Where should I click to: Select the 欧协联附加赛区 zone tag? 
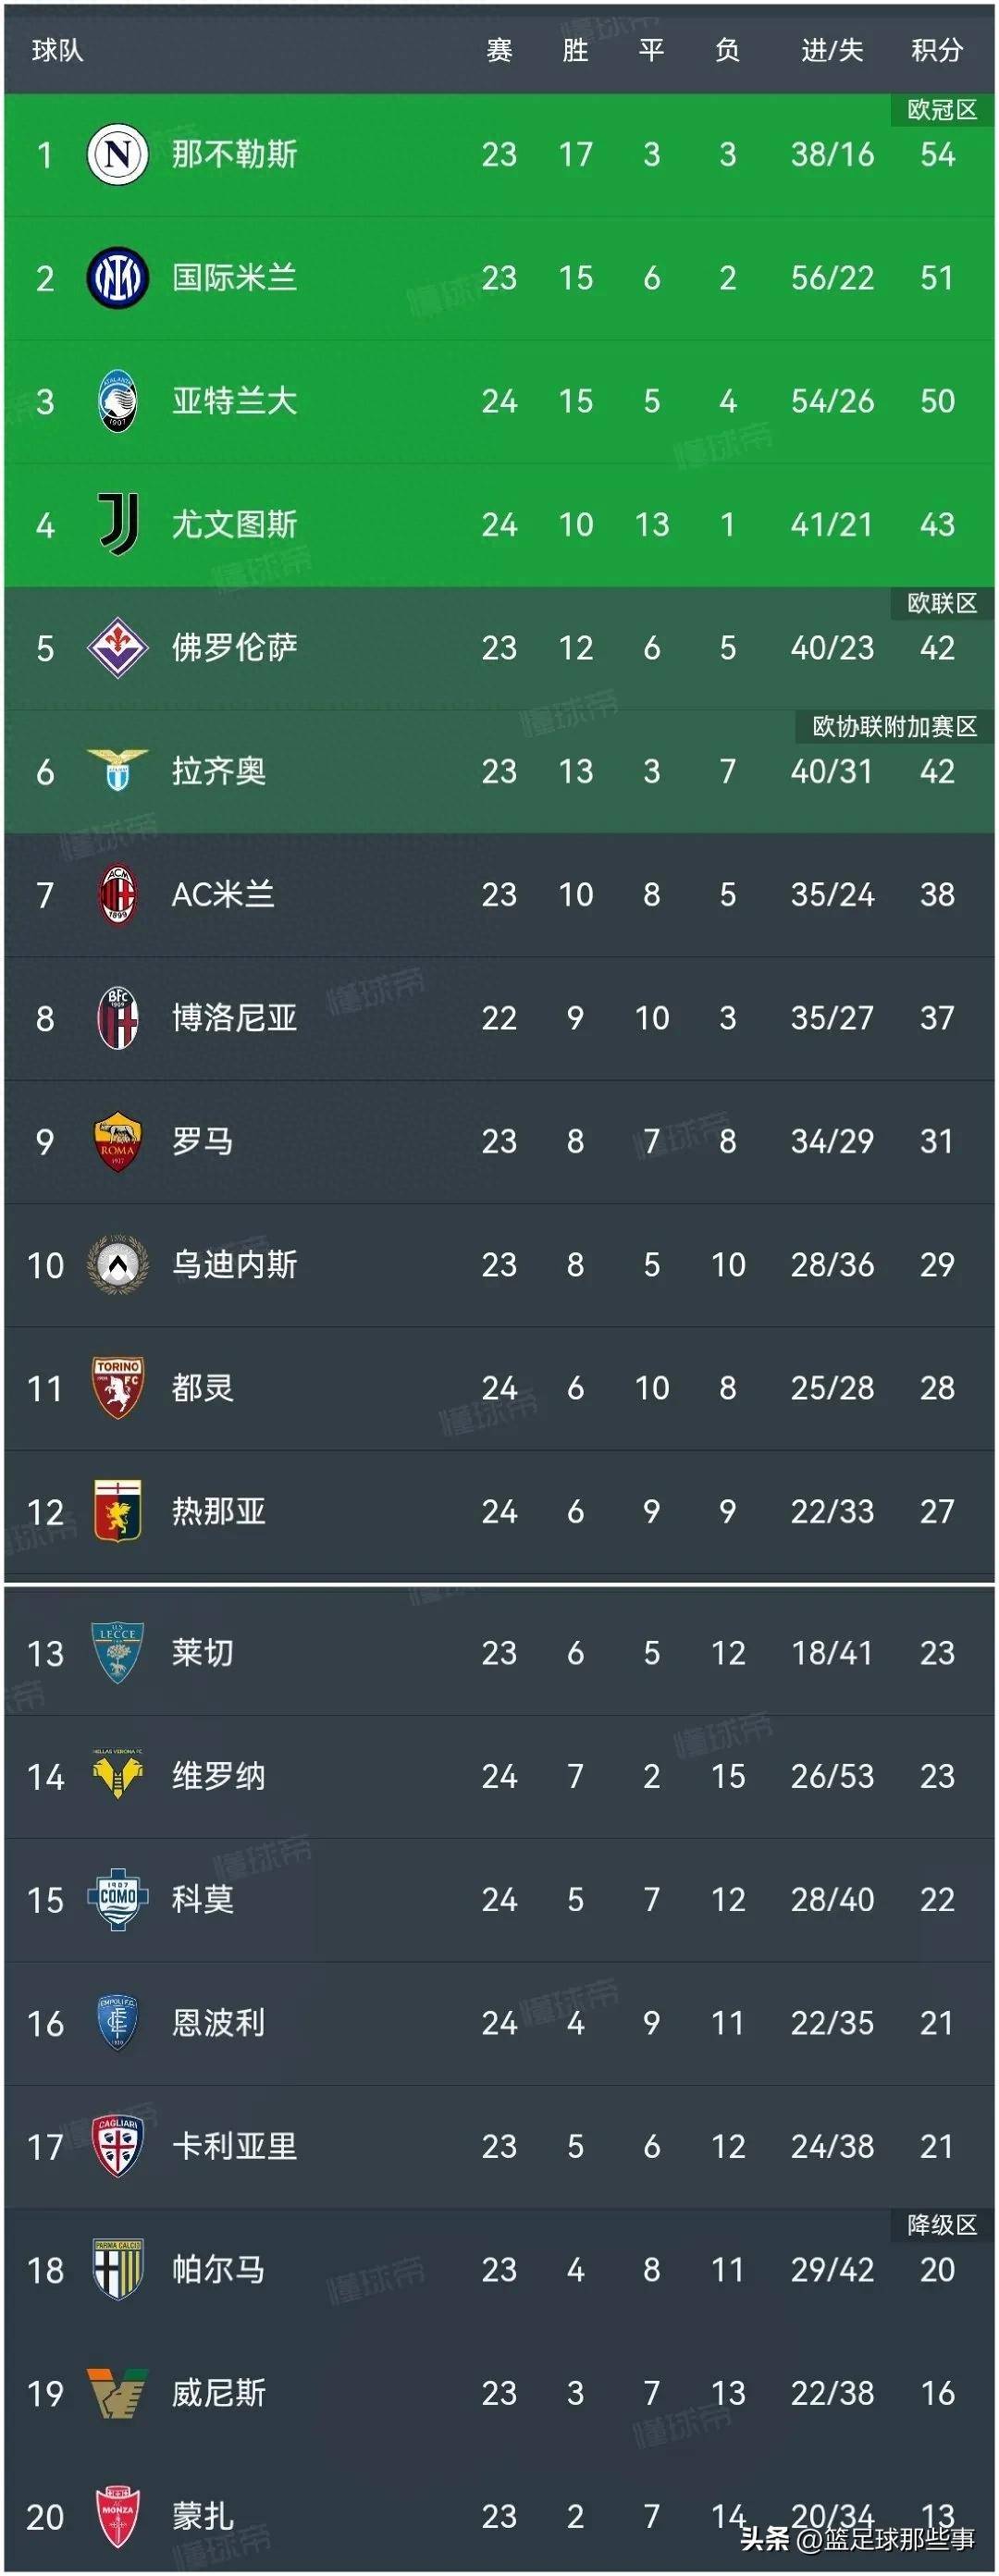pos(894,726)
